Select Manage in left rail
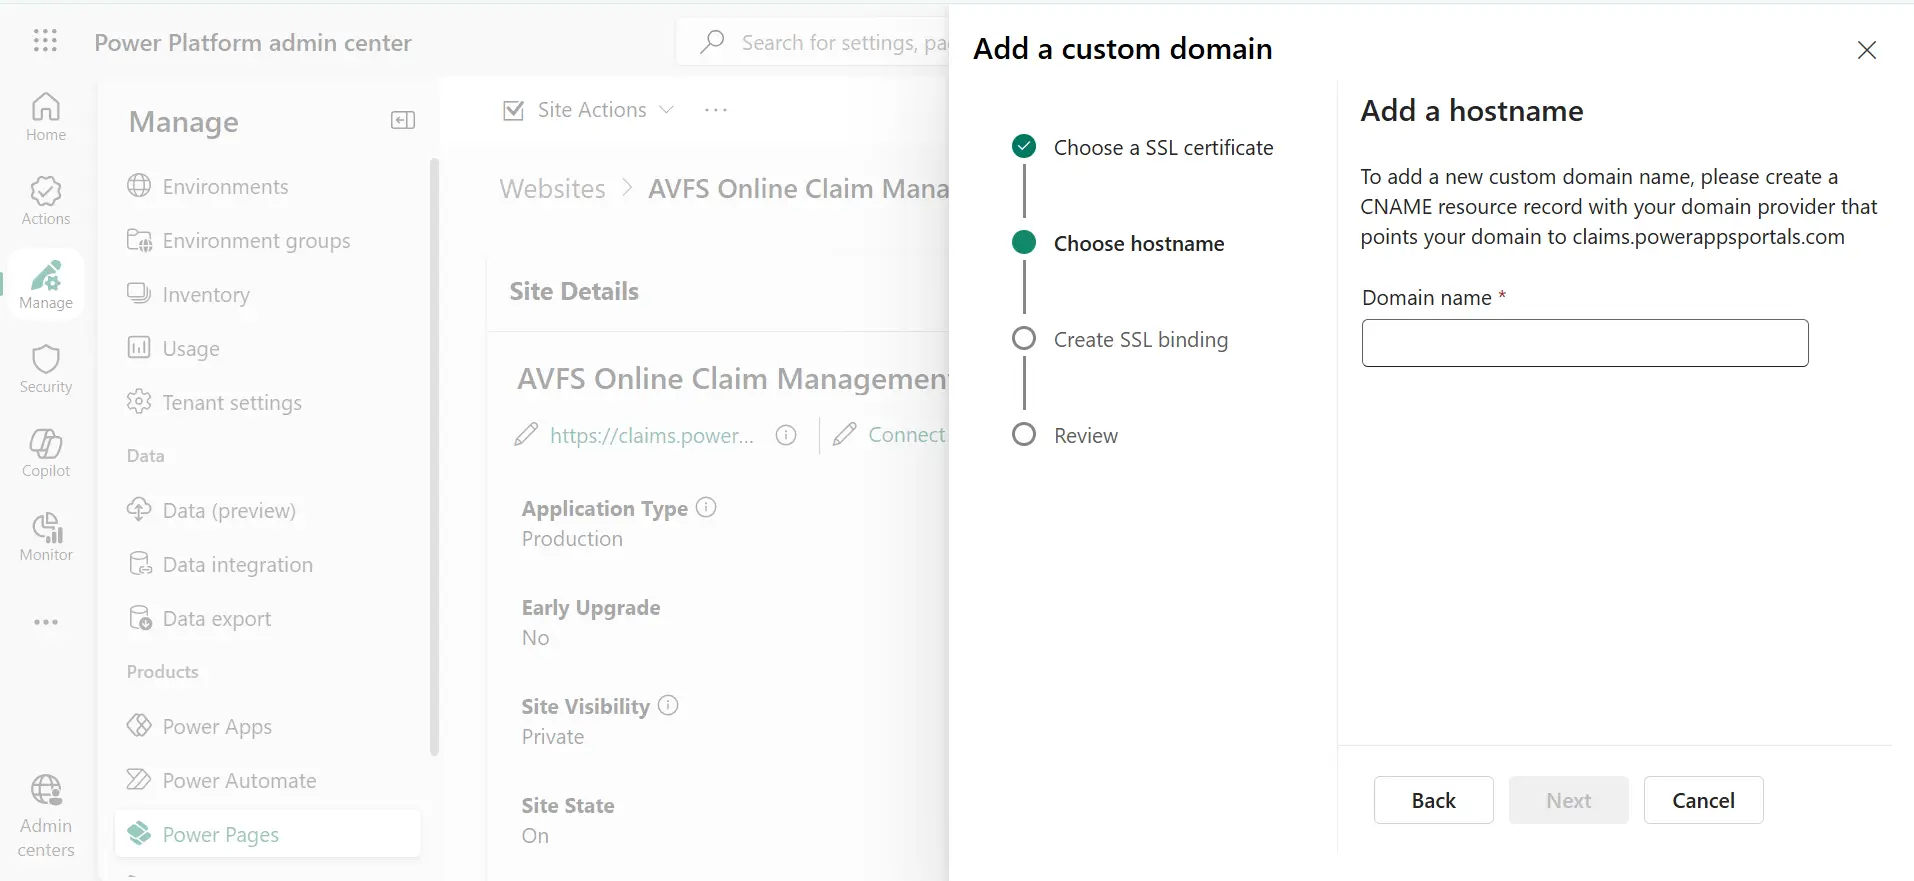1914x881 pixels. click(x=46, y=285)
